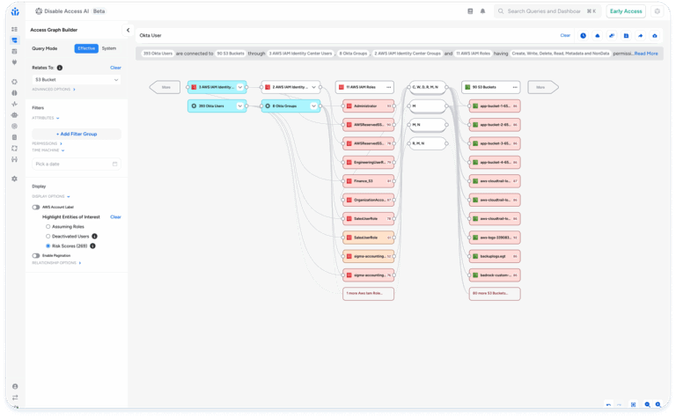The width and height of the screenshot is (676, 417).
Task: Open the notifications bell icon
Action: pos(483,11)
